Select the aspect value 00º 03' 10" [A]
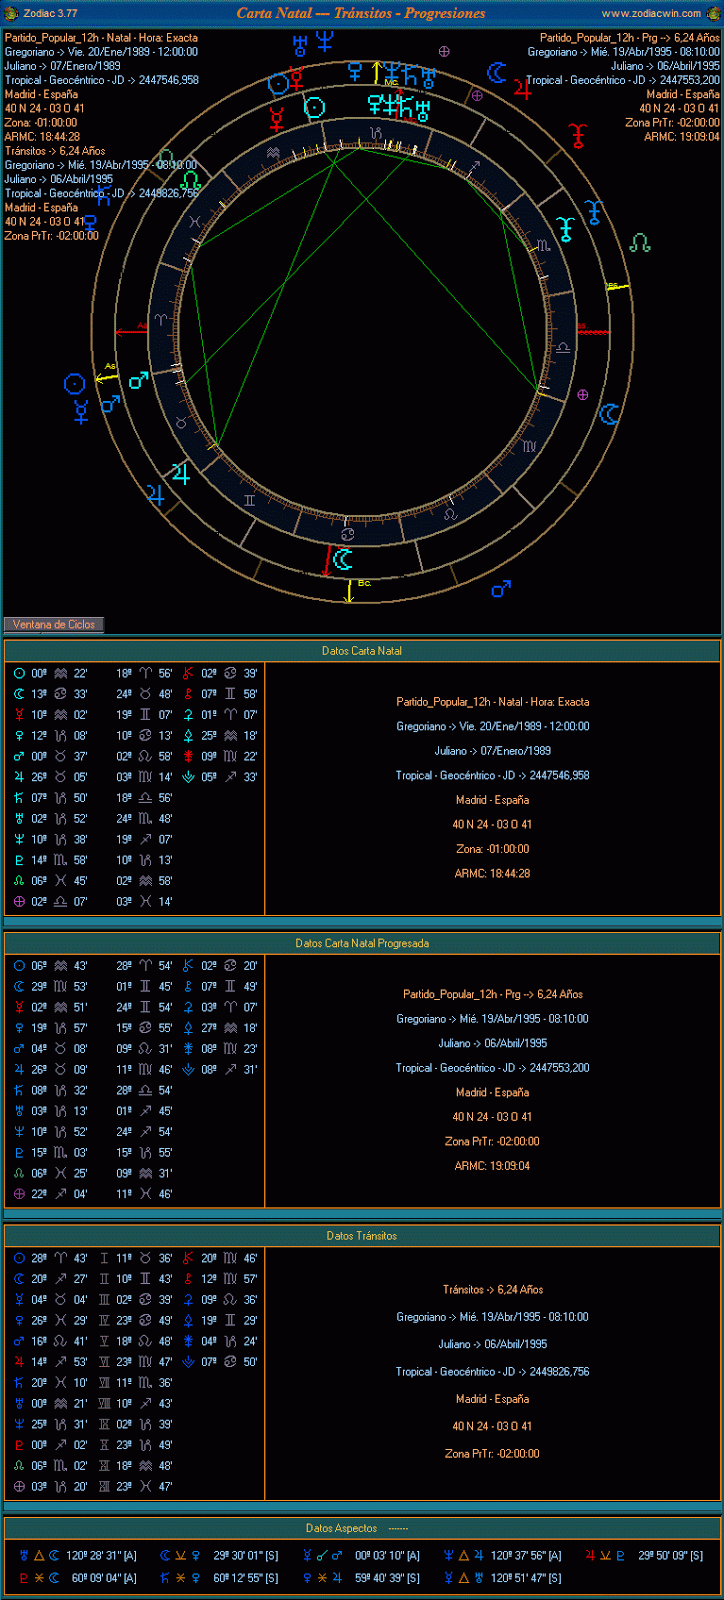Screen dimensions: 724x1600 (387, 1556)
